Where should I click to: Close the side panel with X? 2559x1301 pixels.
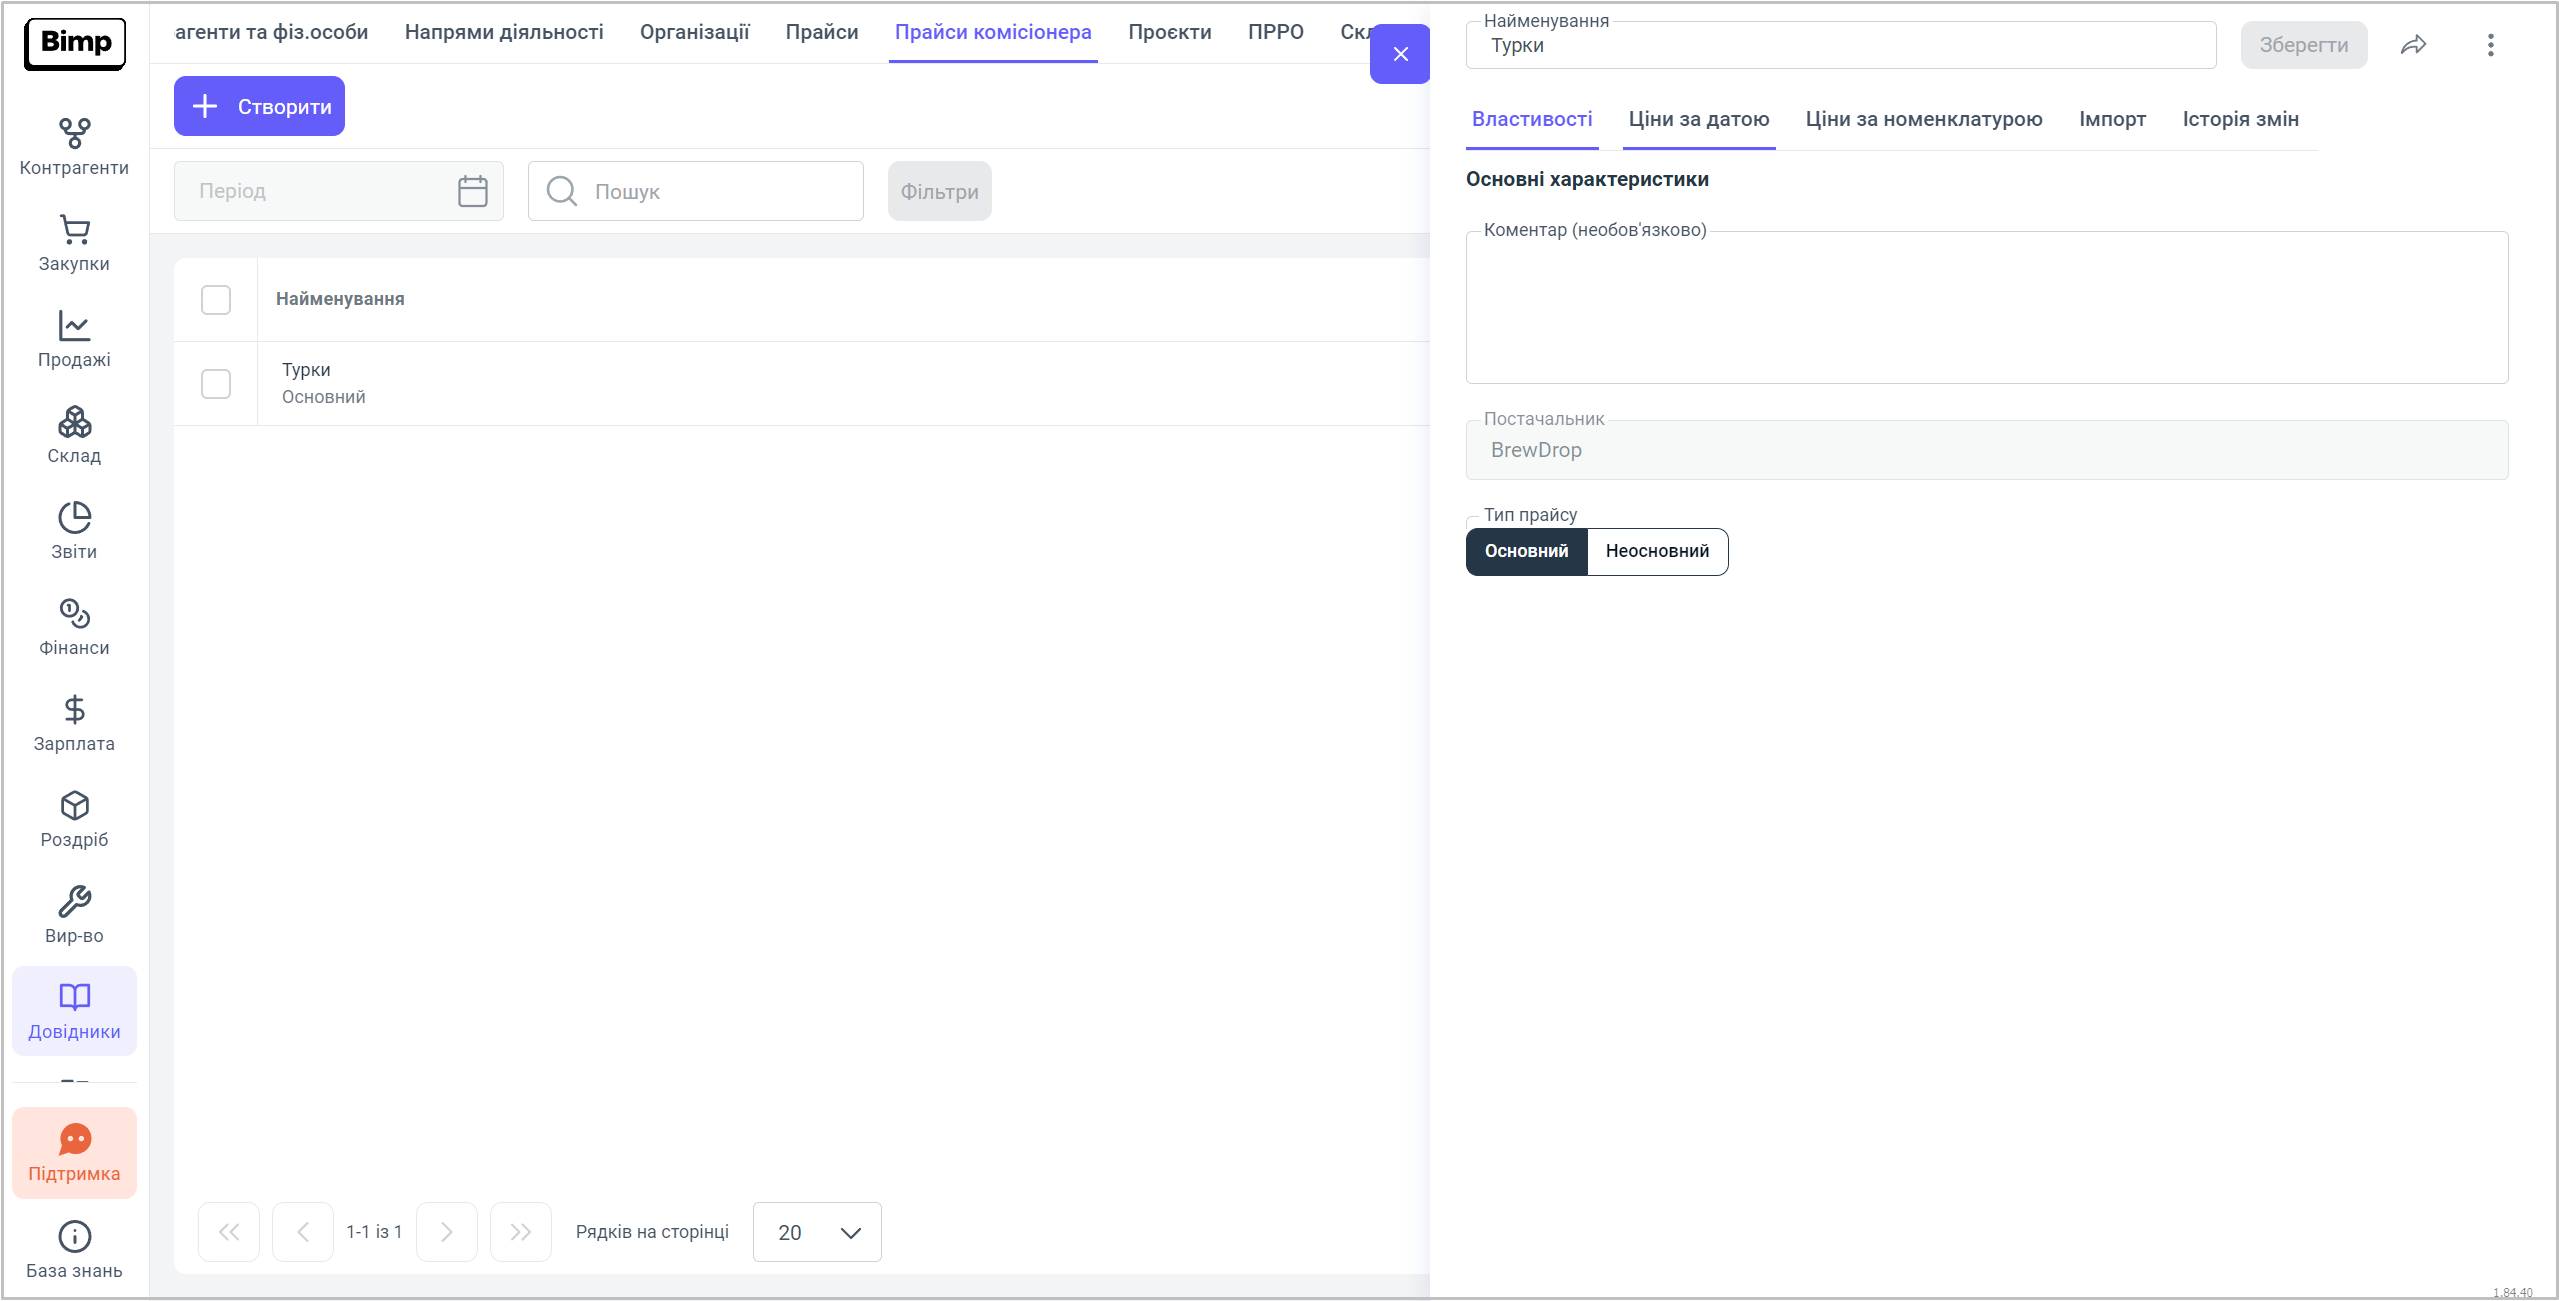[x=1400, y=54]
